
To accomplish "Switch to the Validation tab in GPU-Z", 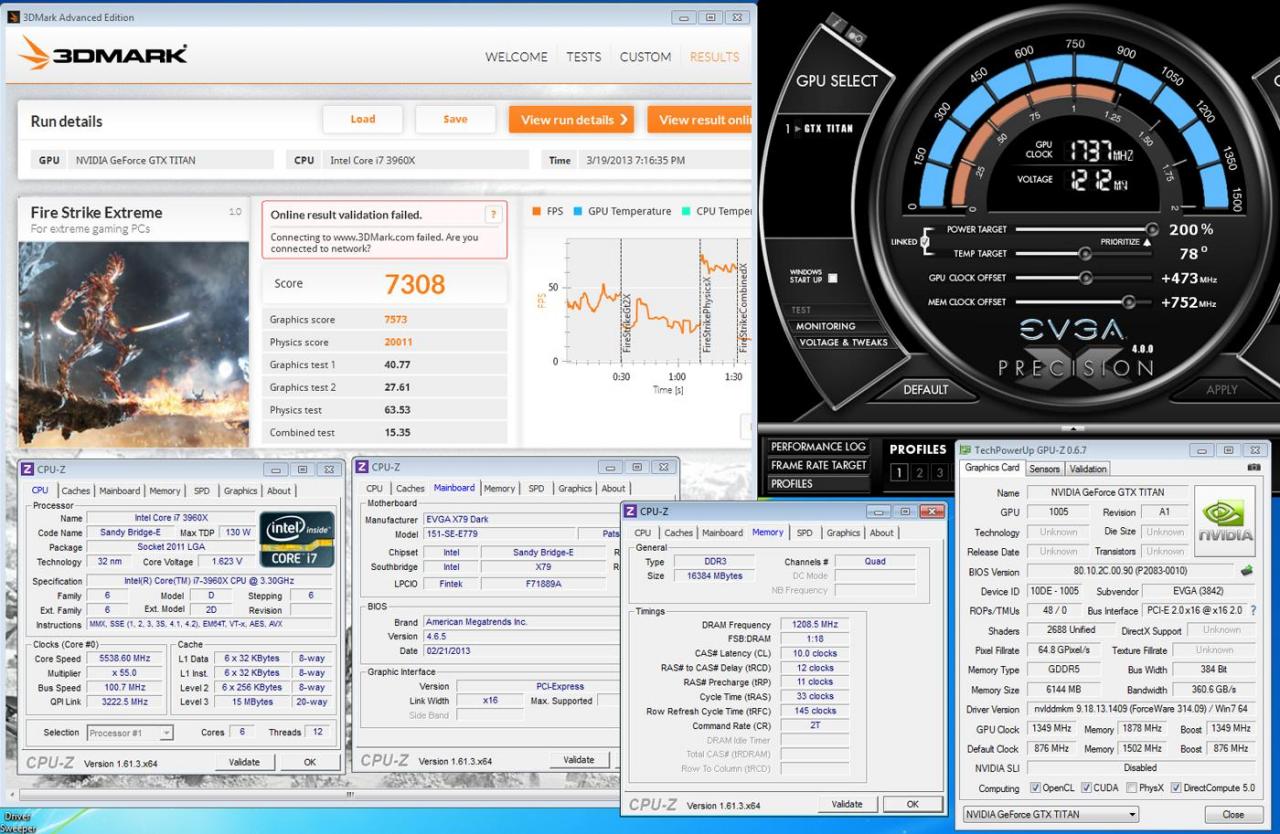I will (x=1087, y=468).
